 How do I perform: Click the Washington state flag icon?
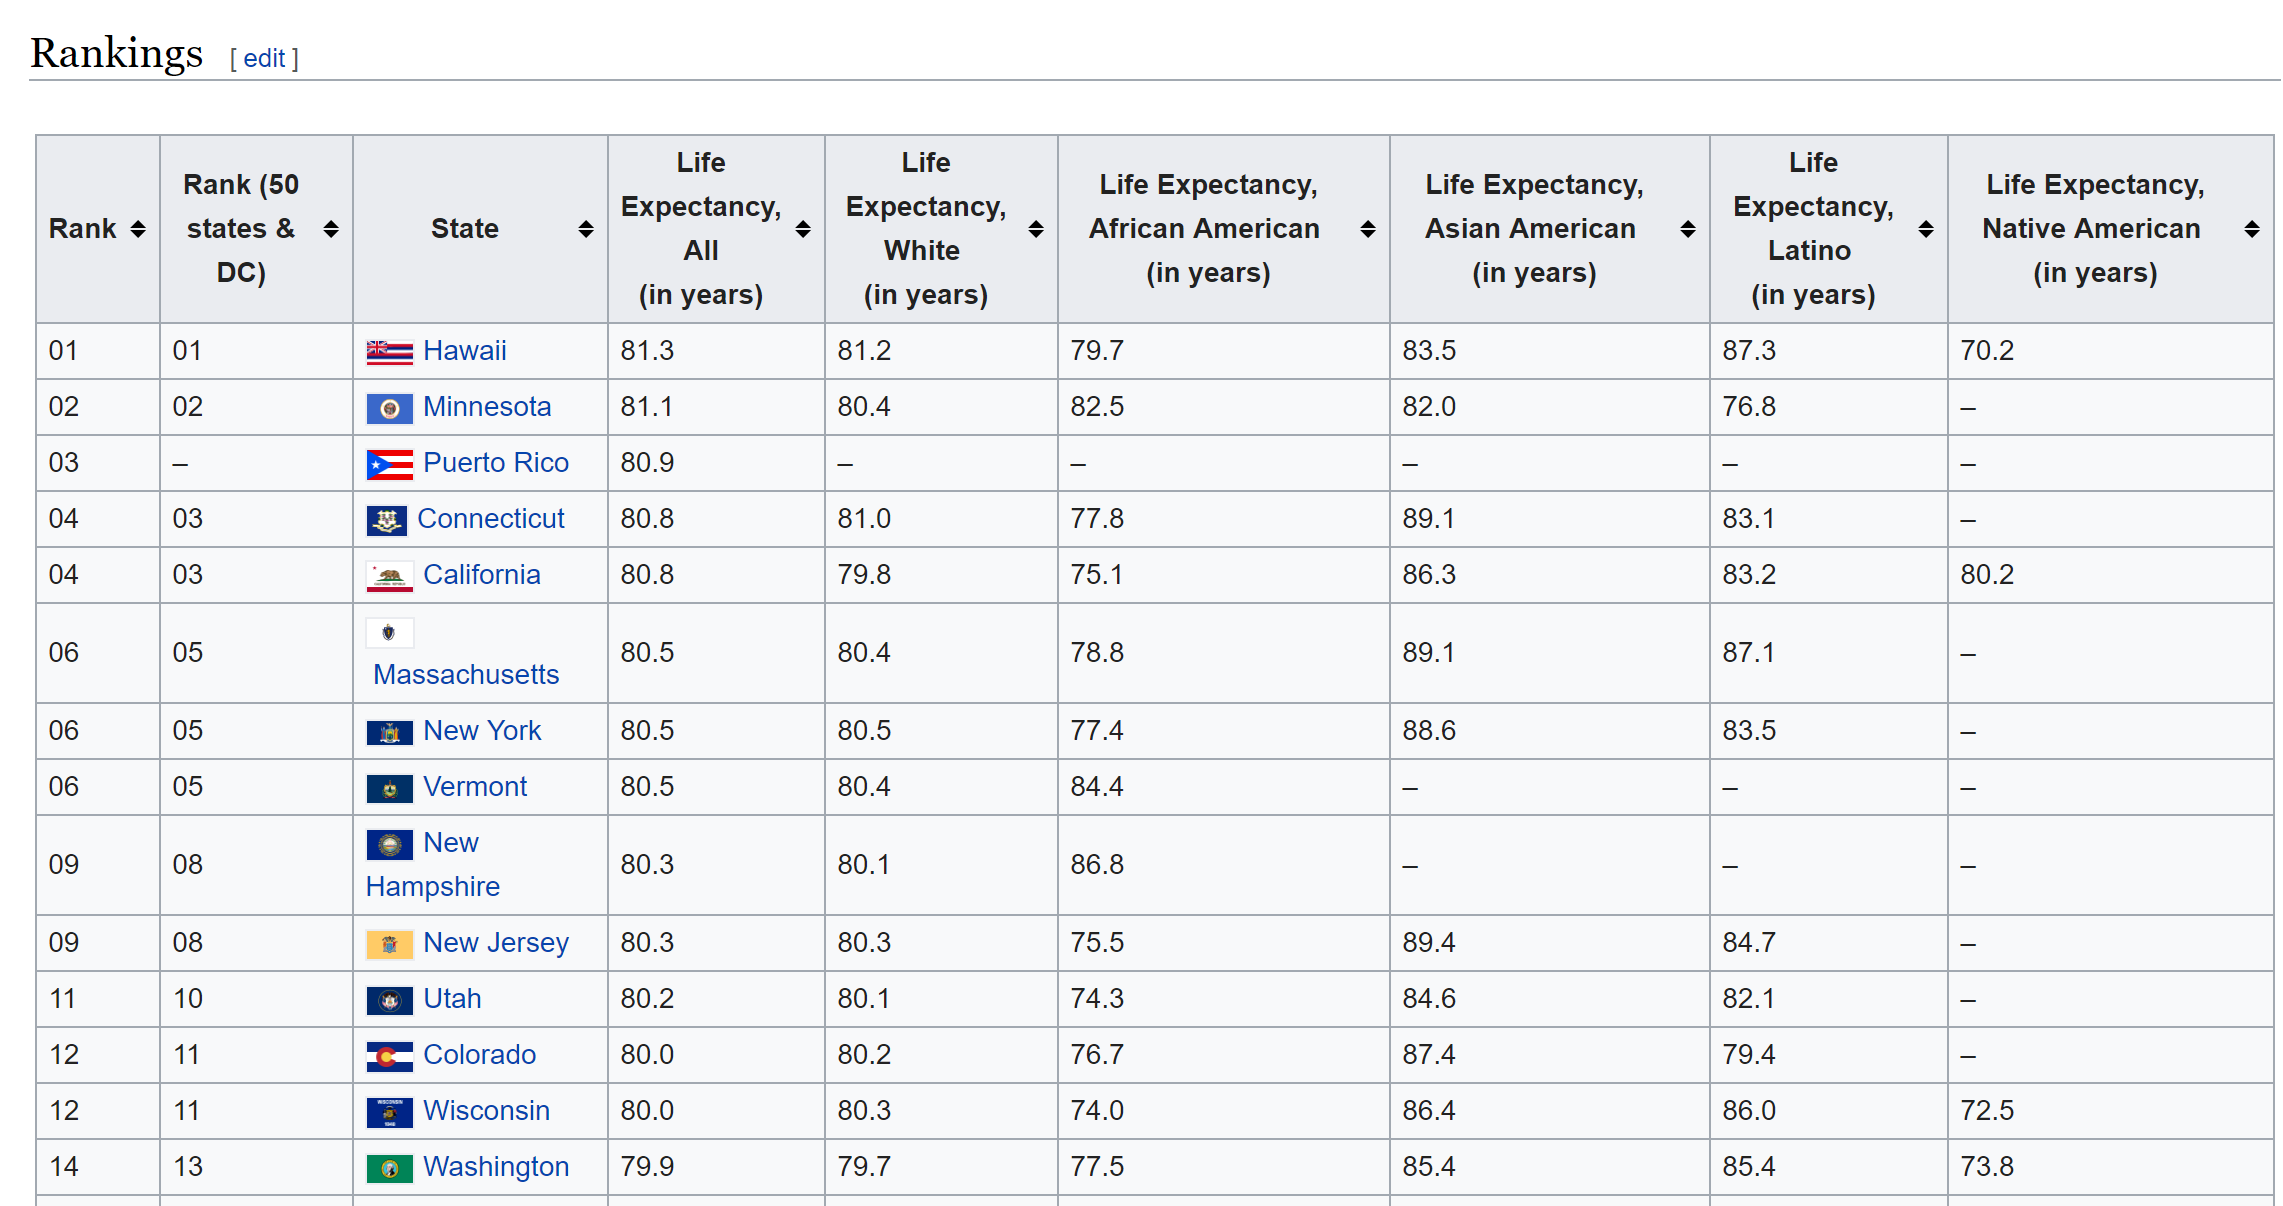click(389, 1168)
